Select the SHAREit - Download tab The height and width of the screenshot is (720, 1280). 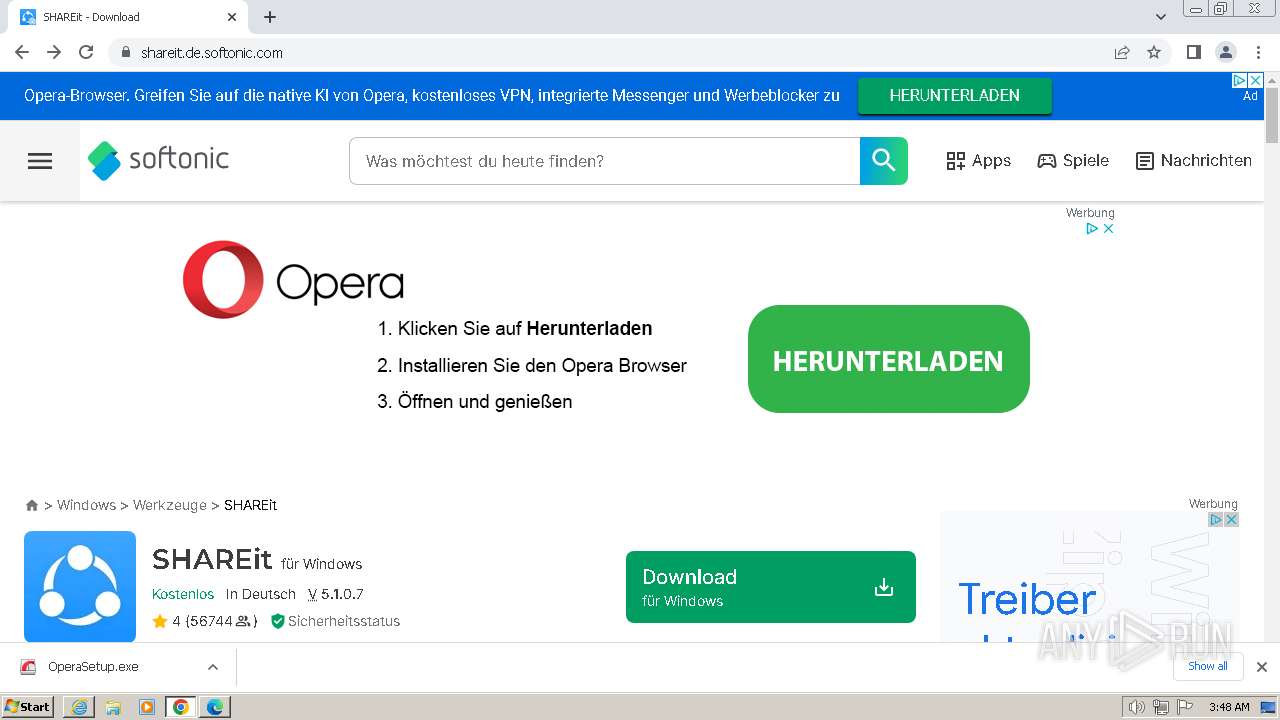pos(130,17)
